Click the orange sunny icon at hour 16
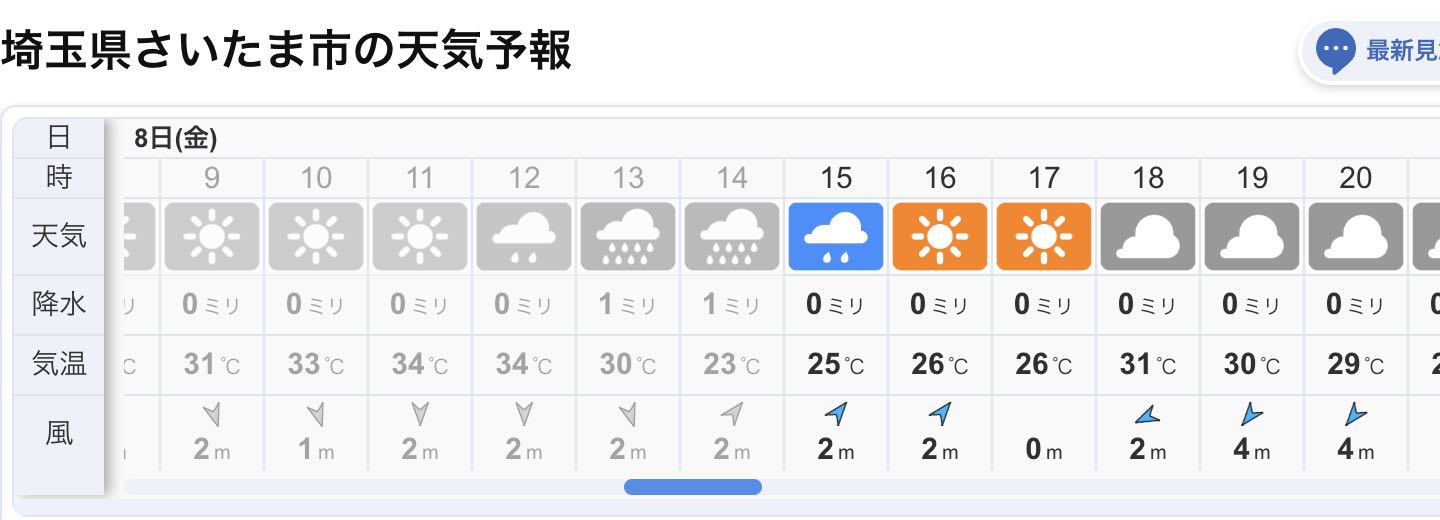 click(940, 237)
